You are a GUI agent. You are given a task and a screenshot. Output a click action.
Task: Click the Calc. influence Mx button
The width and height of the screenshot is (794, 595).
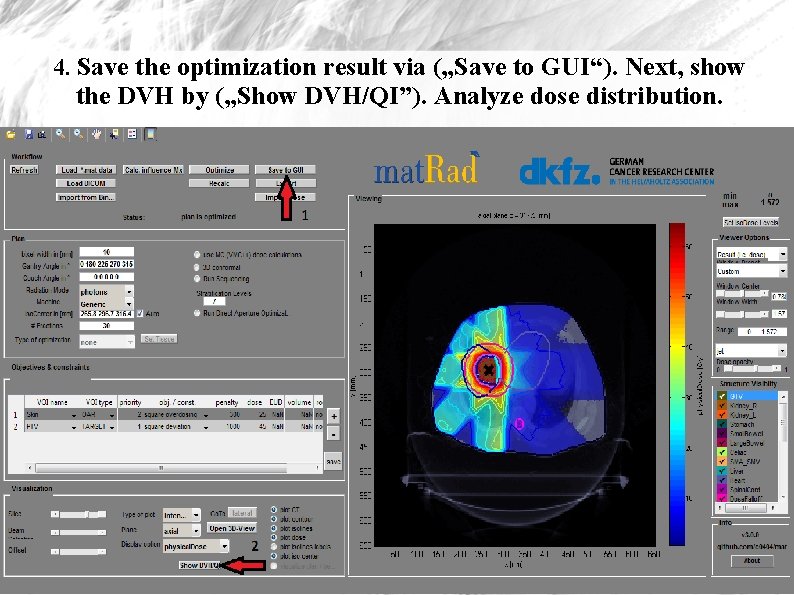[153, 170]
